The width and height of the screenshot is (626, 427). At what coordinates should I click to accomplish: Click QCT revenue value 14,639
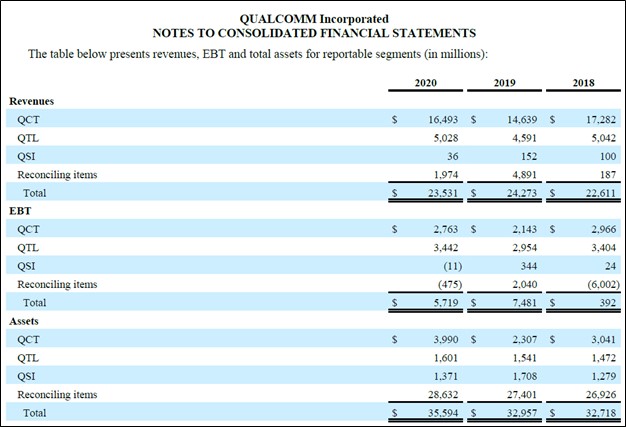(522, 120)
